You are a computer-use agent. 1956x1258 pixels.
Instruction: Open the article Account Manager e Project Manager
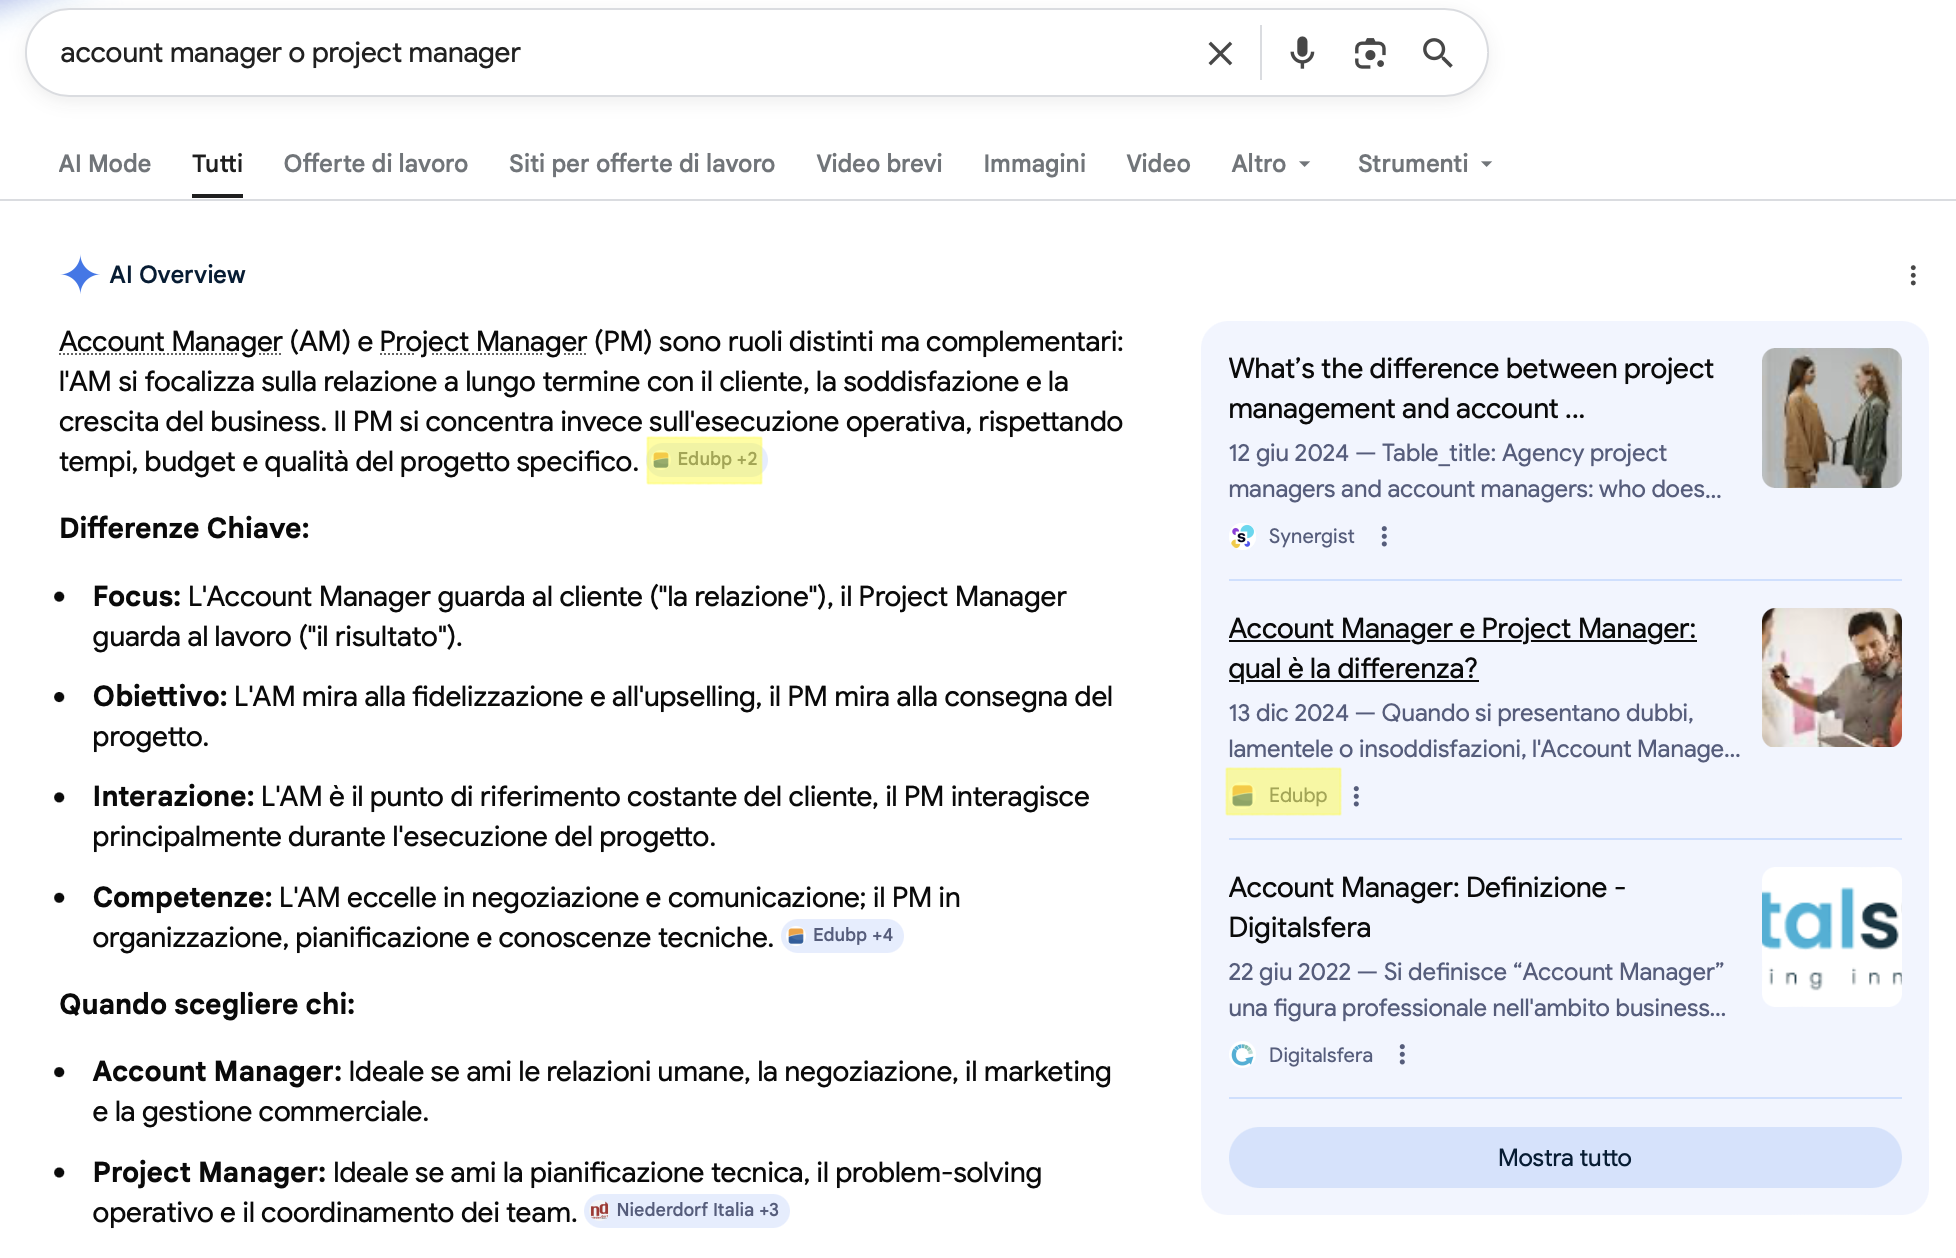[1462, 648]
